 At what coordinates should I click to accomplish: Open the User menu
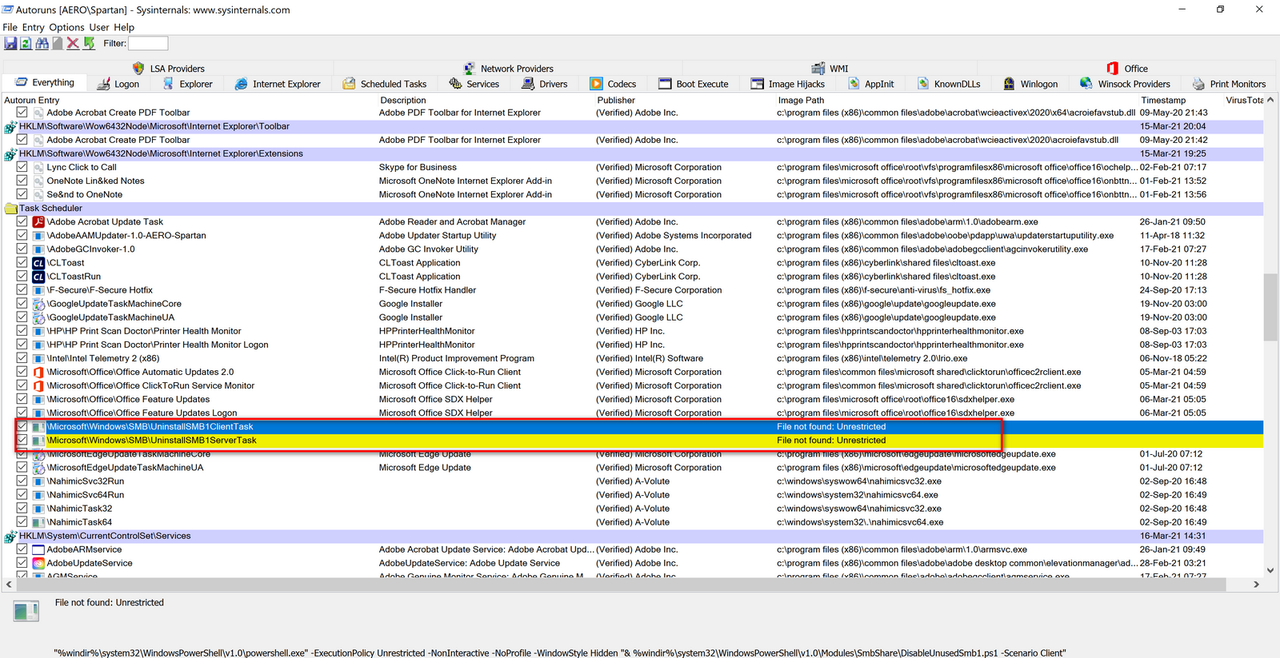click(99, 27)
